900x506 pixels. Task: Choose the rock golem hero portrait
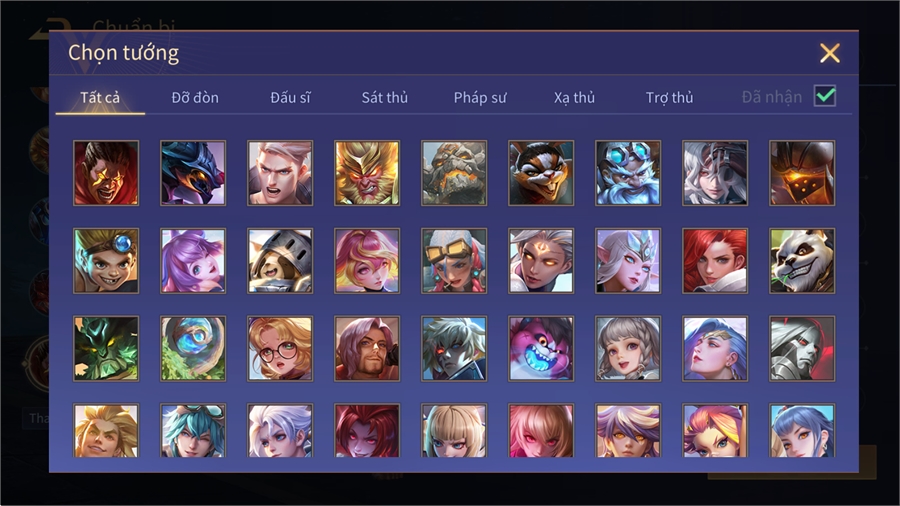click(x=454, y=173)
